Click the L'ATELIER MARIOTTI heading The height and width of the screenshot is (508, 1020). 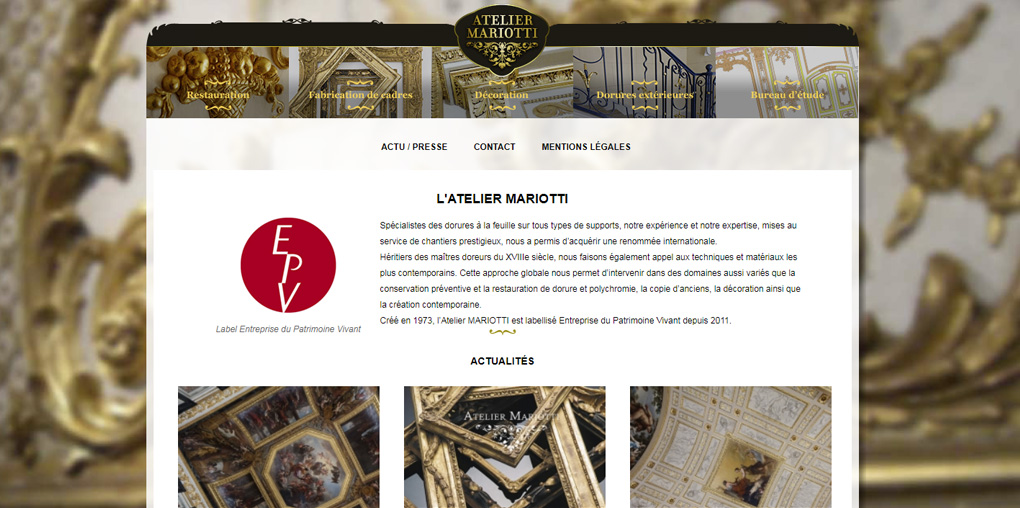pos(502,199)
